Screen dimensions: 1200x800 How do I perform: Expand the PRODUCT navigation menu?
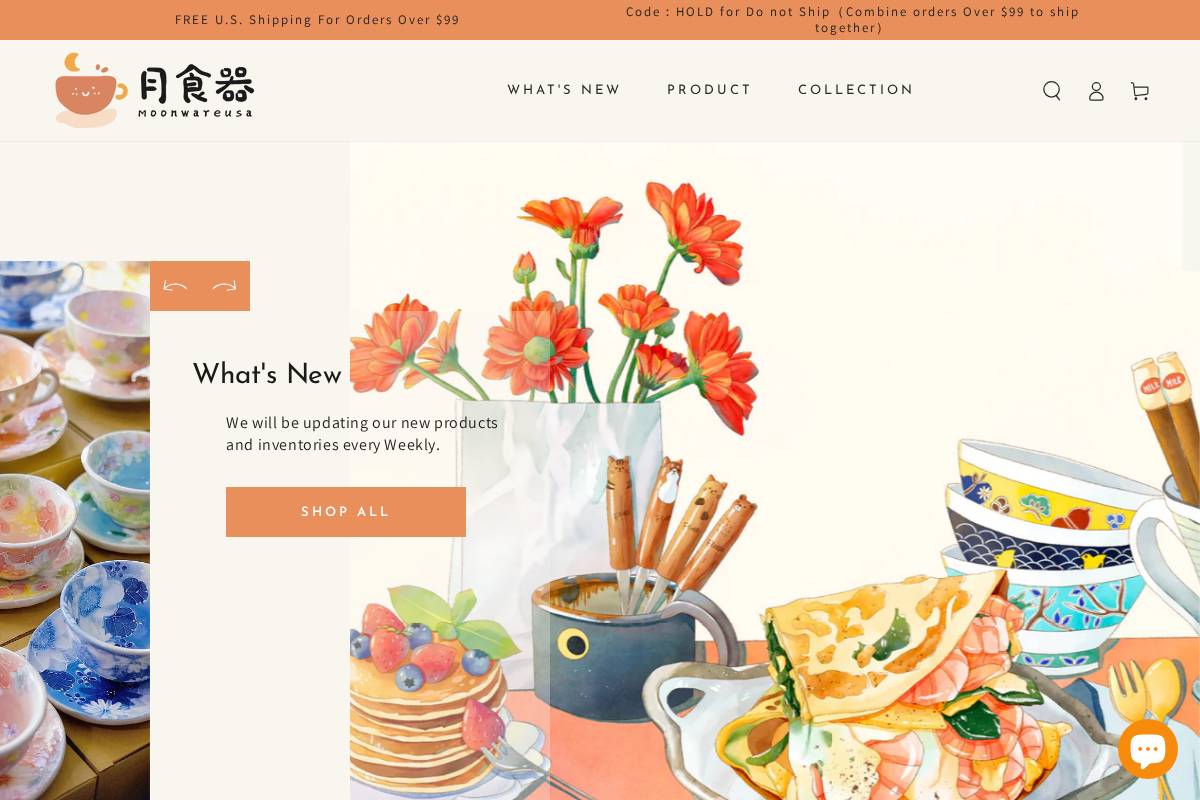(x=709, y=90)
